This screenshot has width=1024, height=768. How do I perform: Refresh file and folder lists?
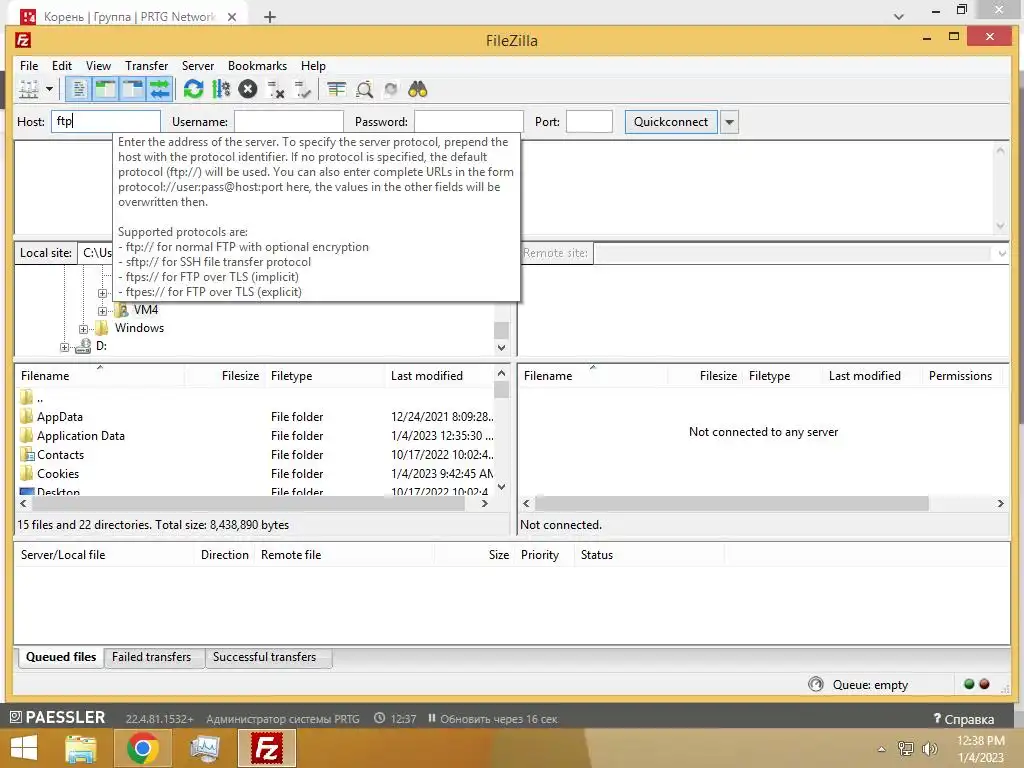point(193,89)
